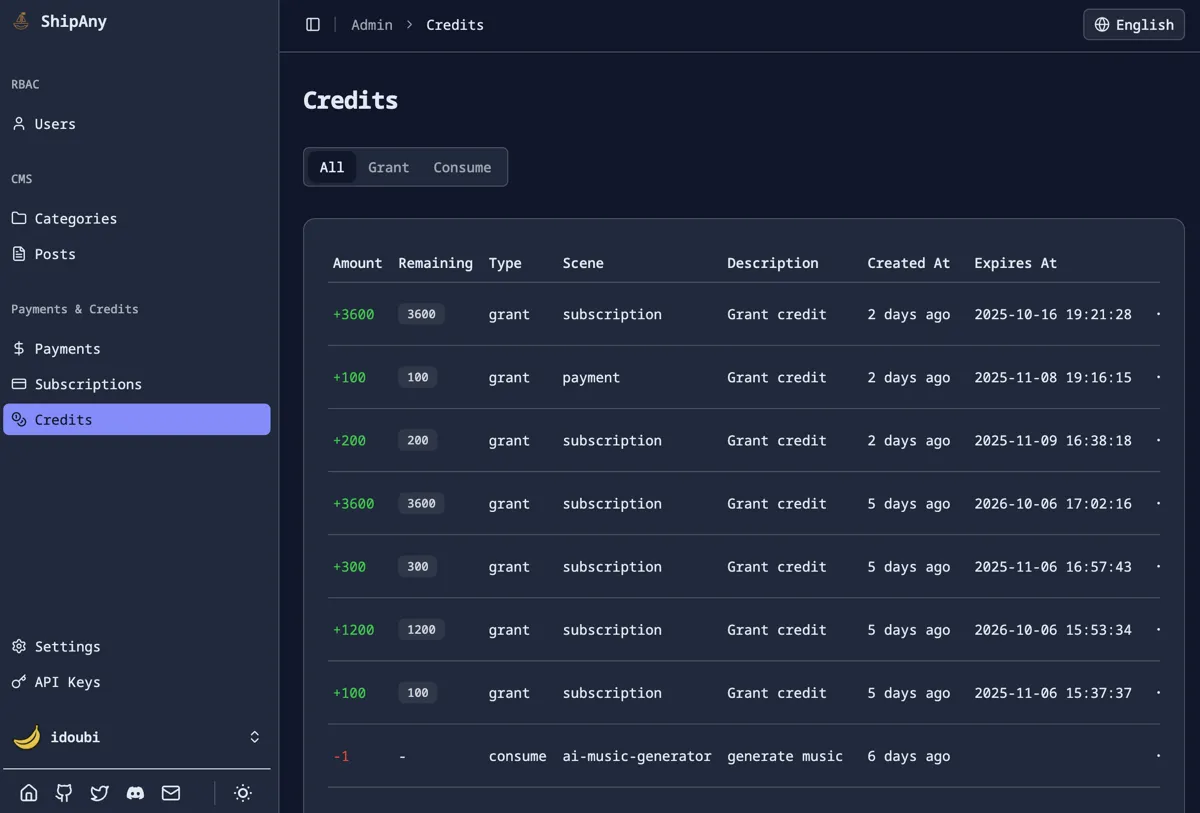
Task: Go to Subscriptions page
Action: (x=88, y=384)
